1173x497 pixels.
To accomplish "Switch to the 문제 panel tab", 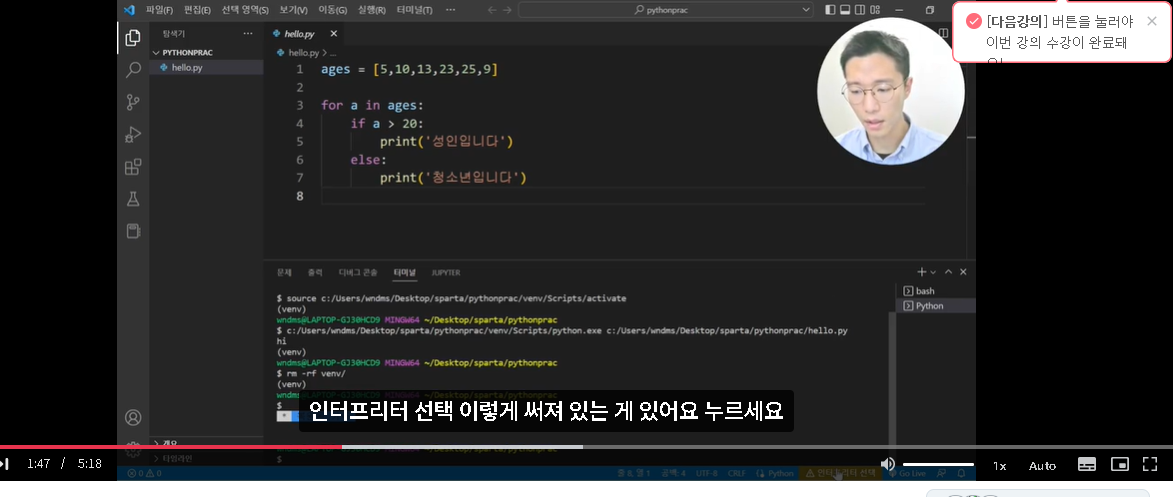I will pos(284,272).
